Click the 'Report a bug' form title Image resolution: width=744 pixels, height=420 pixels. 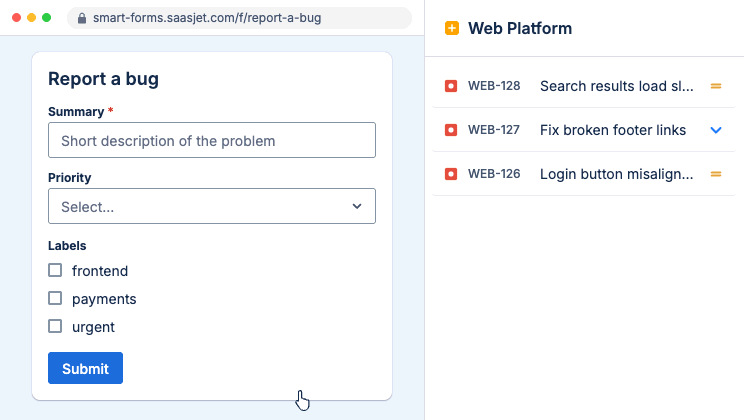(x=103, y=79)
